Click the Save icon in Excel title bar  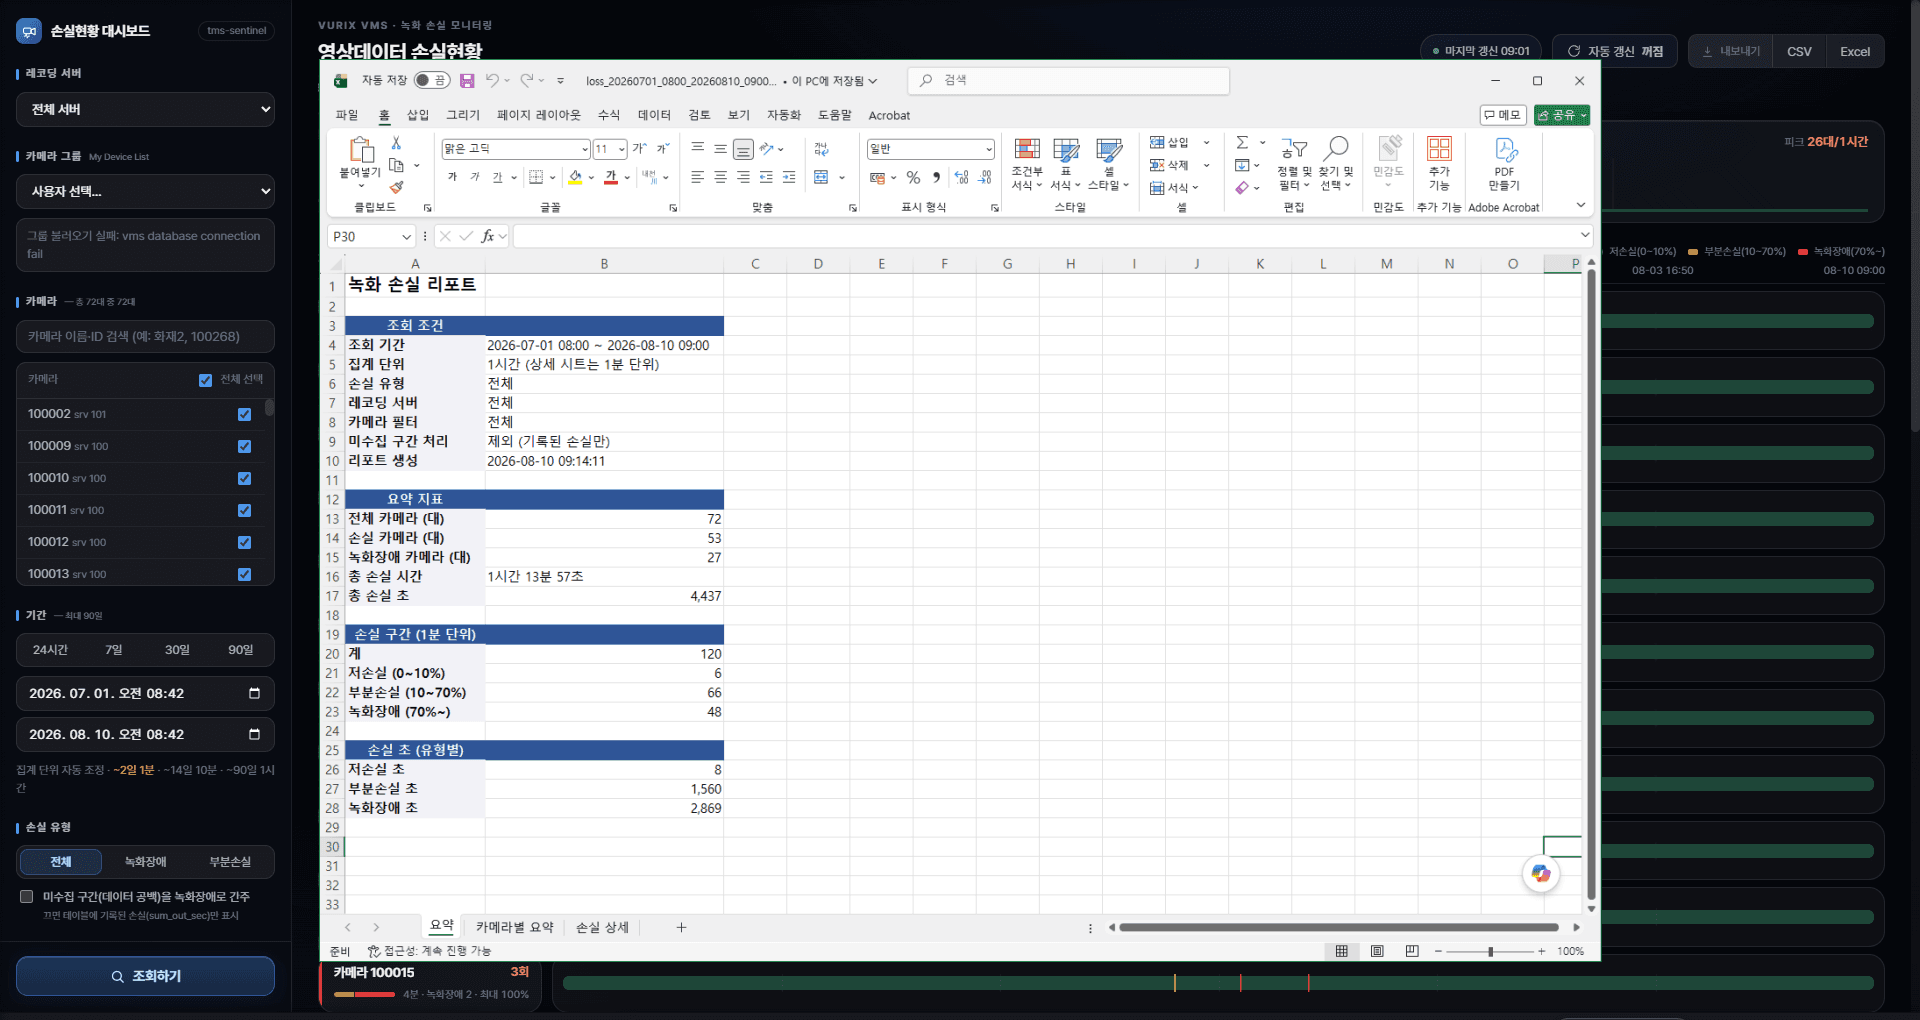point(467,81)
